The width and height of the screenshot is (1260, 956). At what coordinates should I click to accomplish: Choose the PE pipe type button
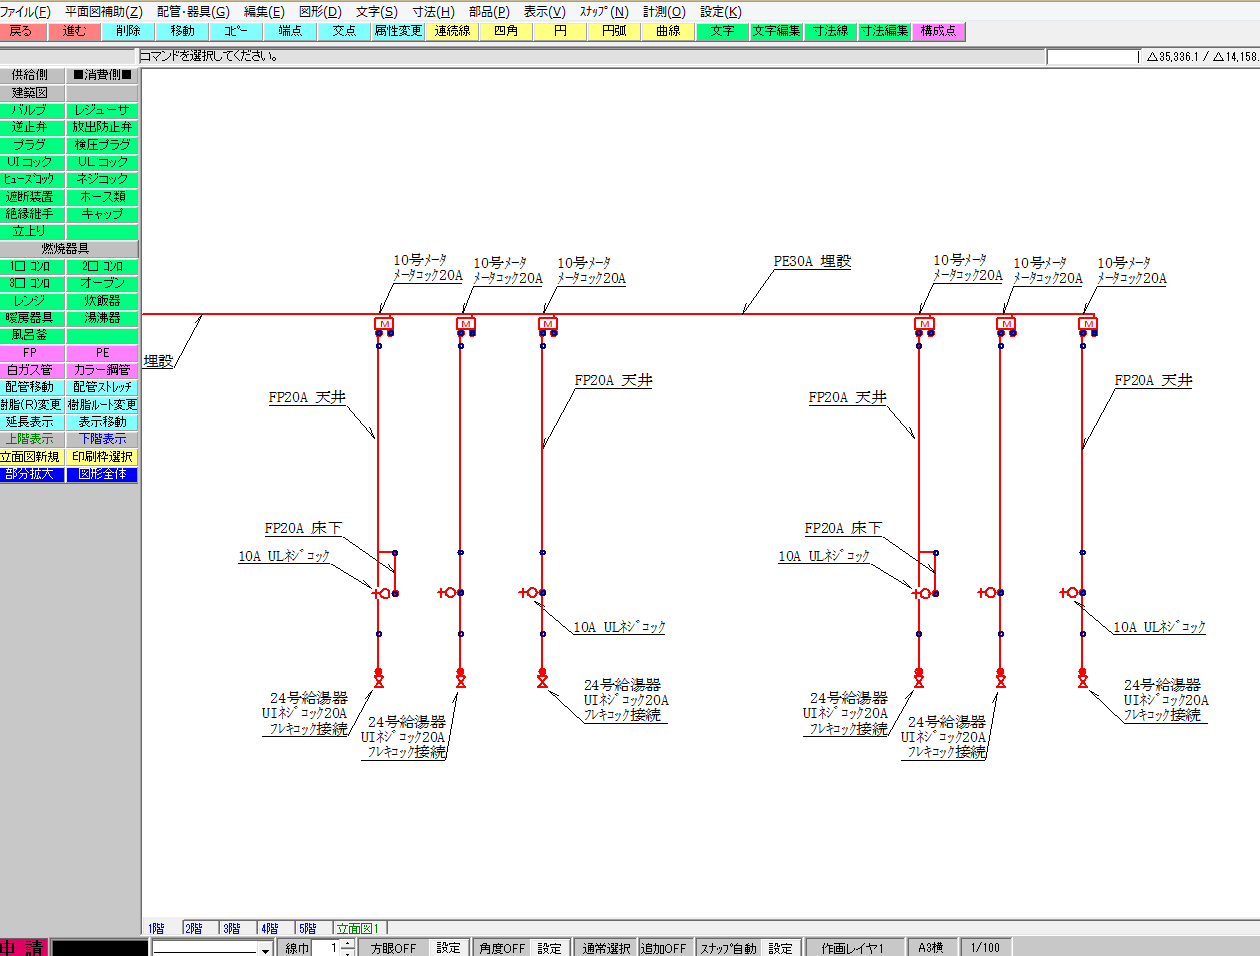[x=102, y=353]
